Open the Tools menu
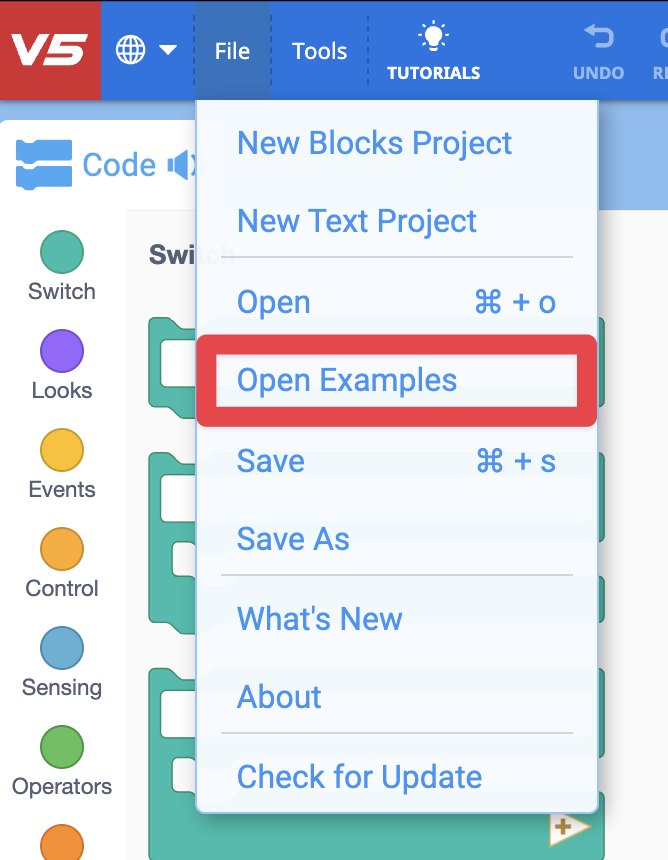 (319, 50)
